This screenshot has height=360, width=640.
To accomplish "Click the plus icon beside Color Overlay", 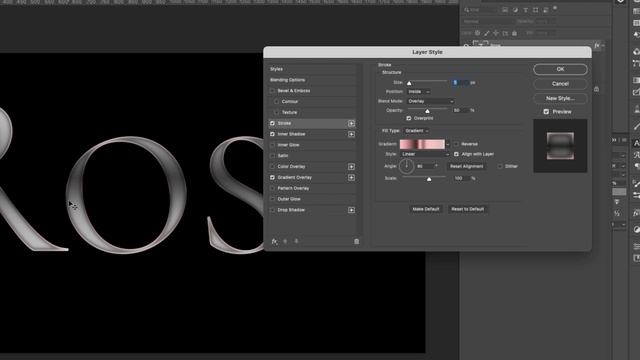I will click(x=351, y=167).
